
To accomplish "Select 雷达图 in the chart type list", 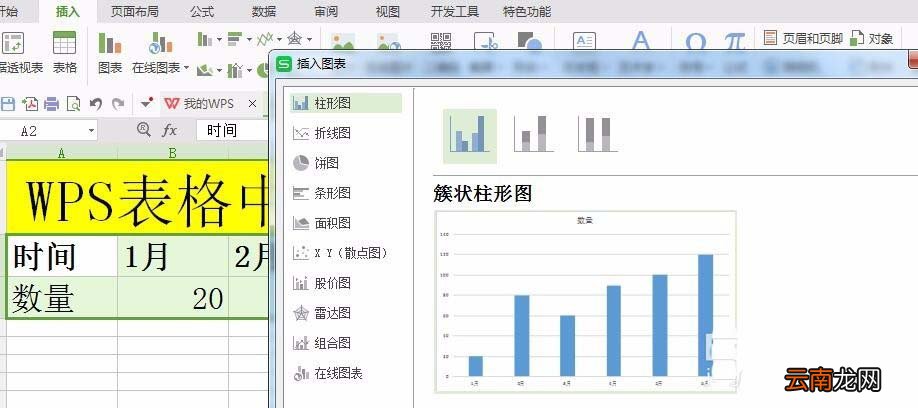I will click(x=346, y=313).
